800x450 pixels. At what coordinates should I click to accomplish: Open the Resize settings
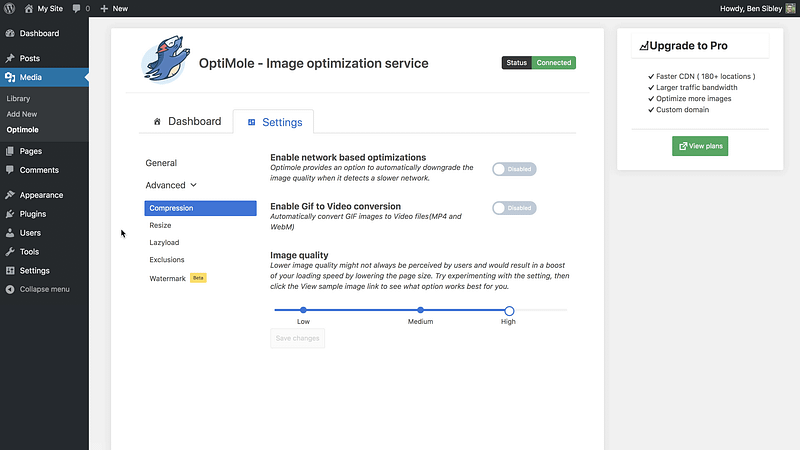pos(160,225)
